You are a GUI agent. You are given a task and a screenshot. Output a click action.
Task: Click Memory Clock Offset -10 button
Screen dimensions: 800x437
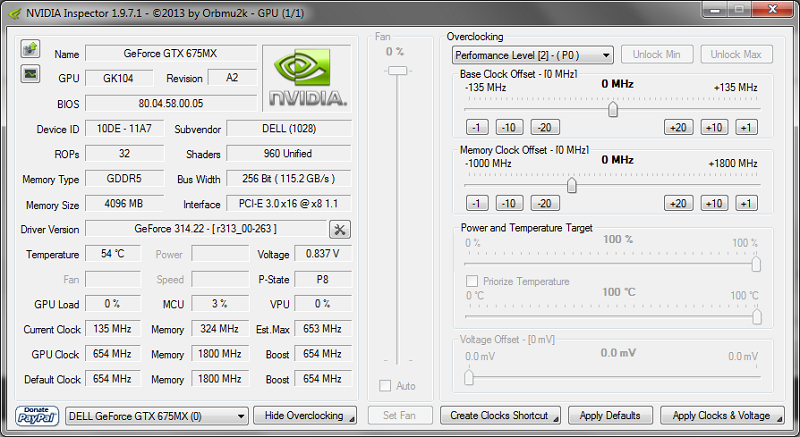(x=509, y=203)
